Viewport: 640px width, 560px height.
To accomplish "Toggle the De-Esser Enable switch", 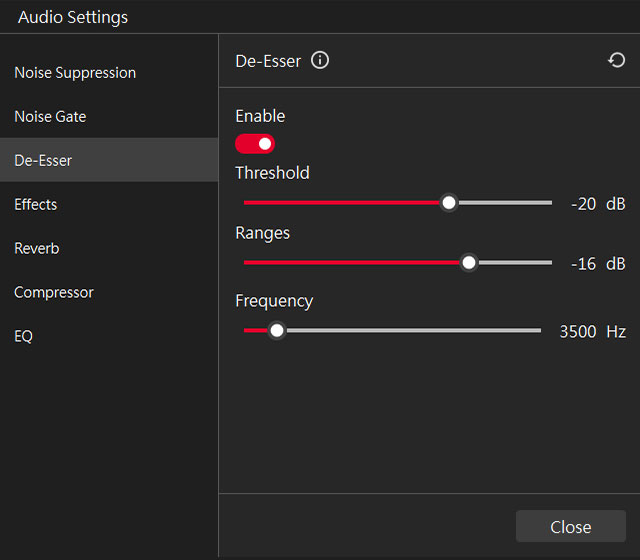I will pos(255,144).
